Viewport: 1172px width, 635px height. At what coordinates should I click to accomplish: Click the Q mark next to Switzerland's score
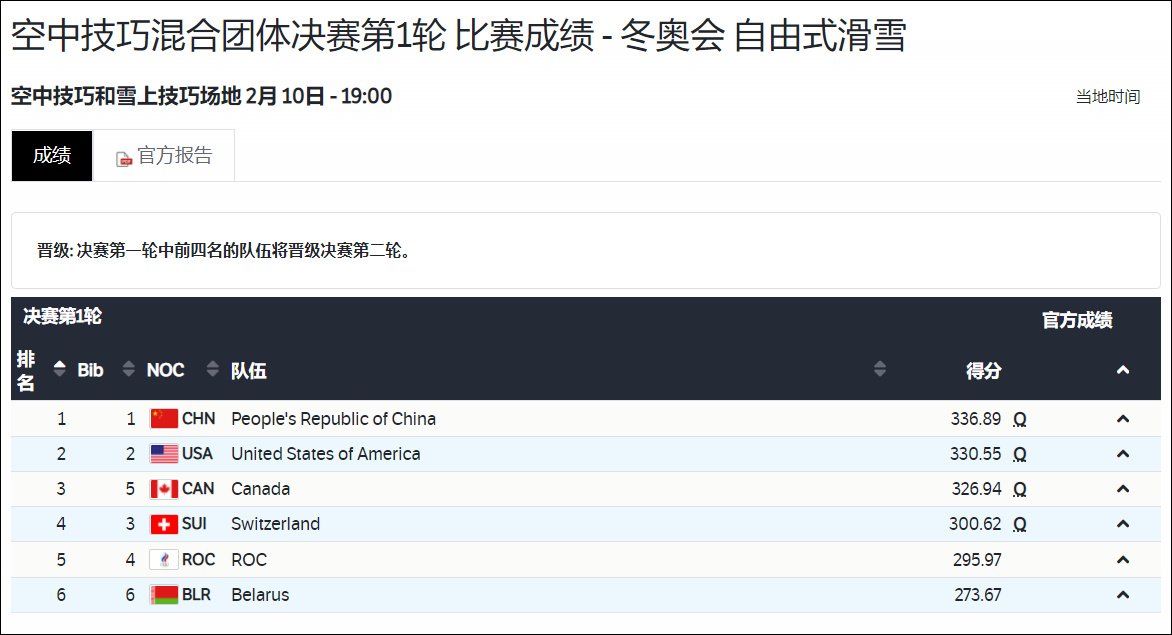pos(1019,523)
